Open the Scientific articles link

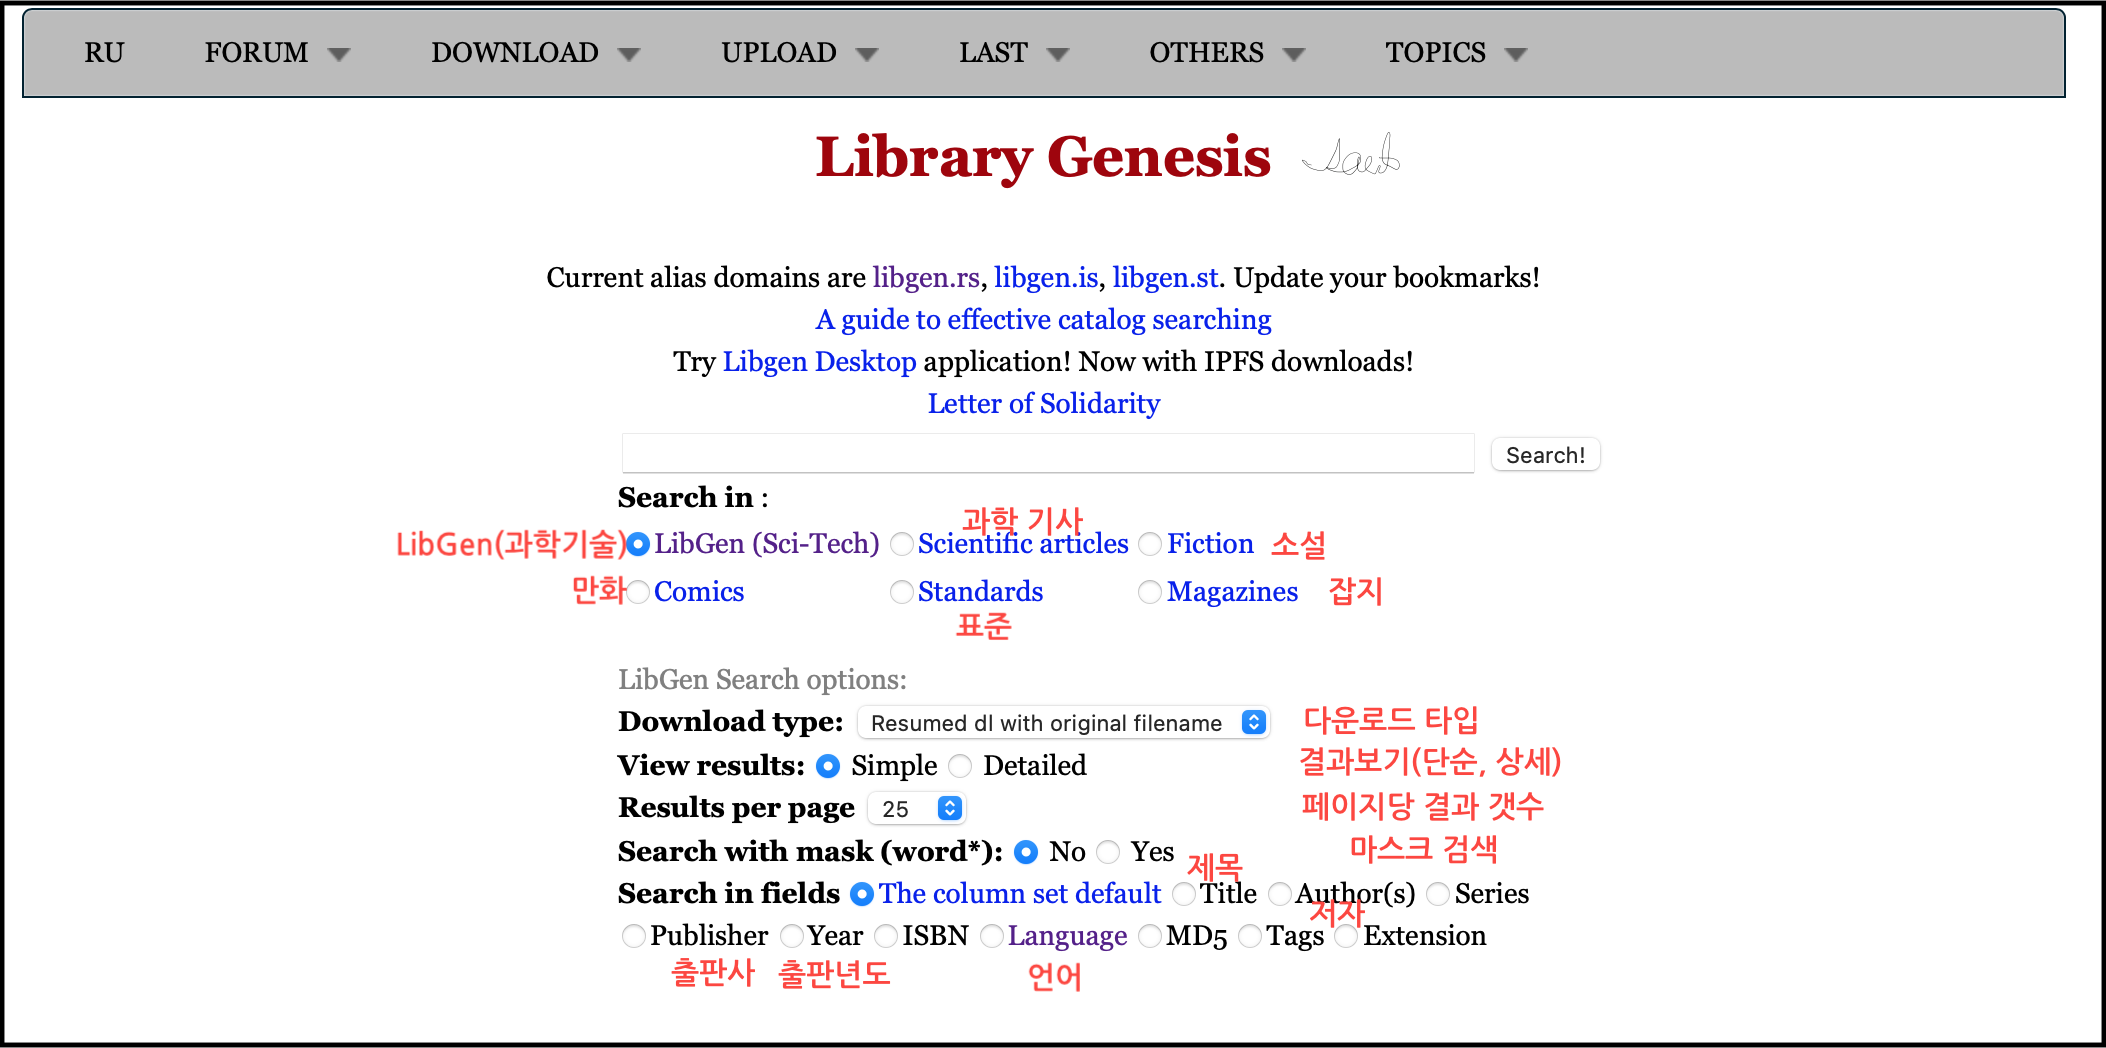(x=1023, y=543)
